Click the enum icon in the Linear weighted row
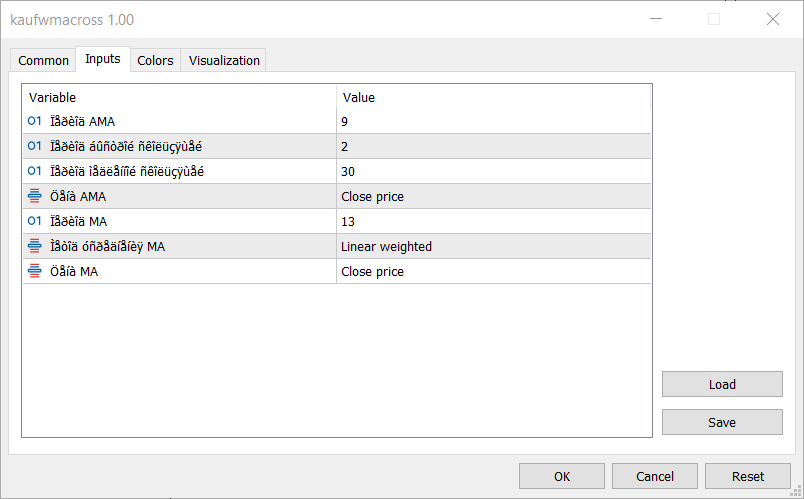The height and width of the screenshot is (499, 804). coord(35,247)
